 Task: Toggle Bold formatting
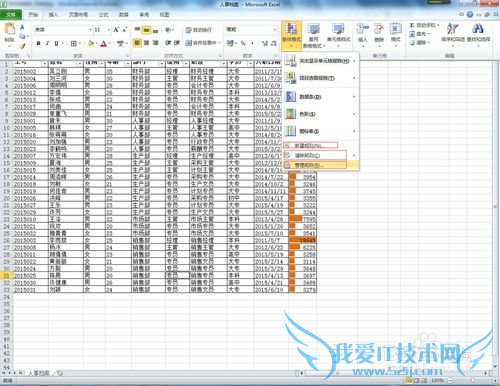point(39,43)
